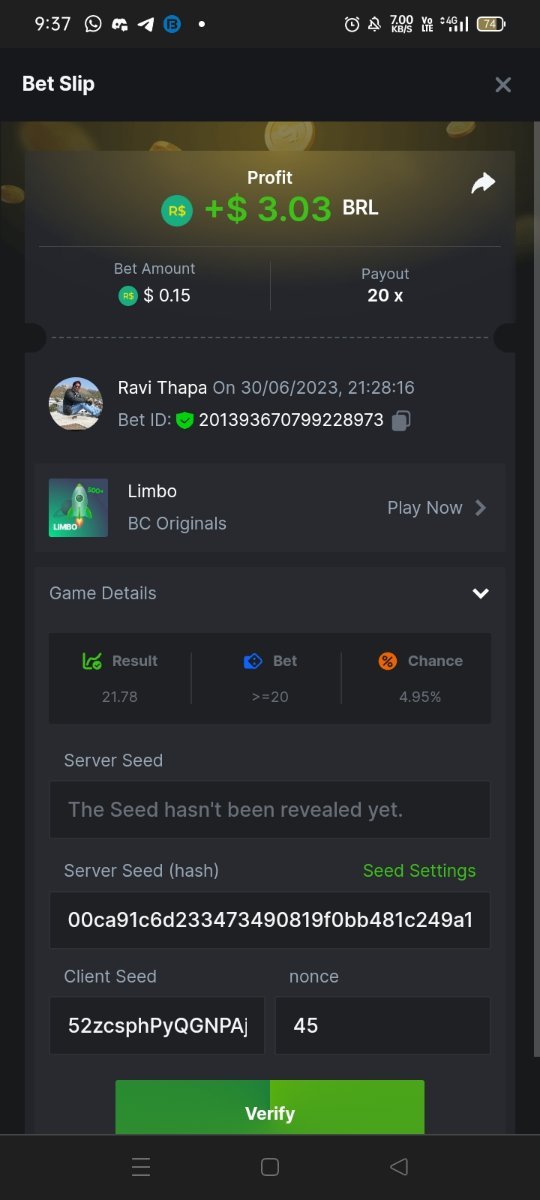Click the Result chart icon
This screenshot has height=1200, width=540.
92,661
